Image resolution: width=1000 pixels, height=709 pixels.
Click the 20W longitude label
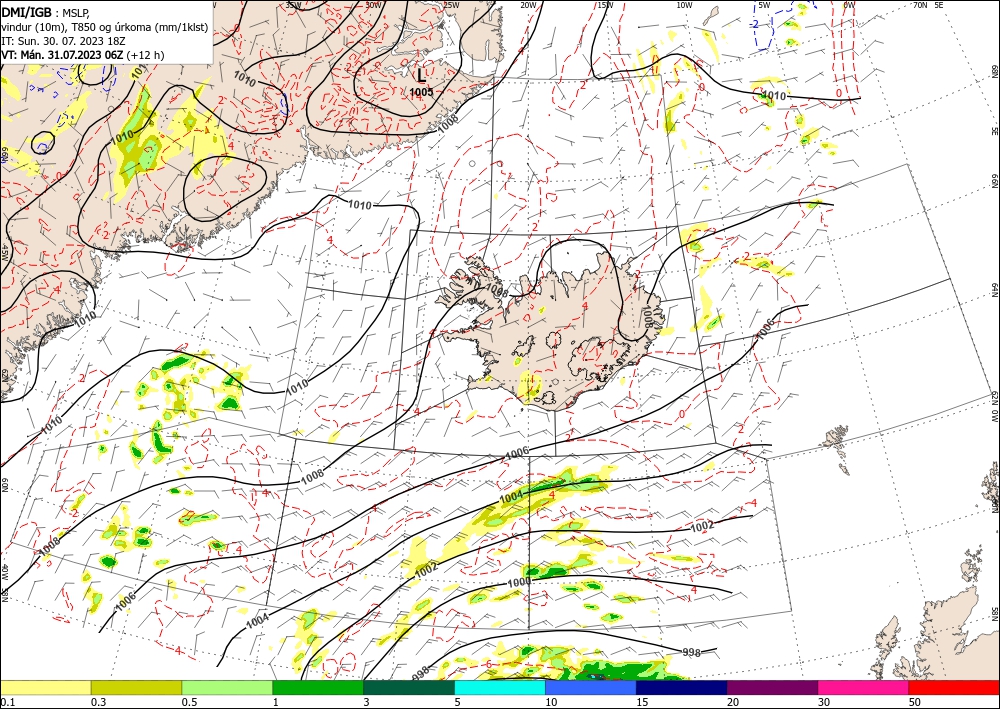[x=528, y=5]
